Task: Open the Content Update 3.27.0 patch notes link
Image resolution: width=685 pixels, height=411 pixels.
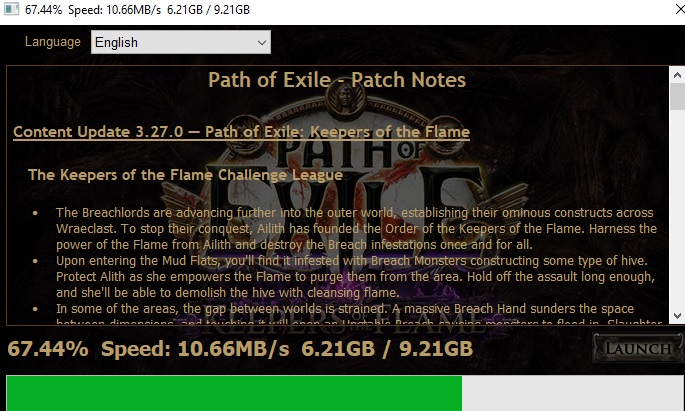Action: point(242,131)
